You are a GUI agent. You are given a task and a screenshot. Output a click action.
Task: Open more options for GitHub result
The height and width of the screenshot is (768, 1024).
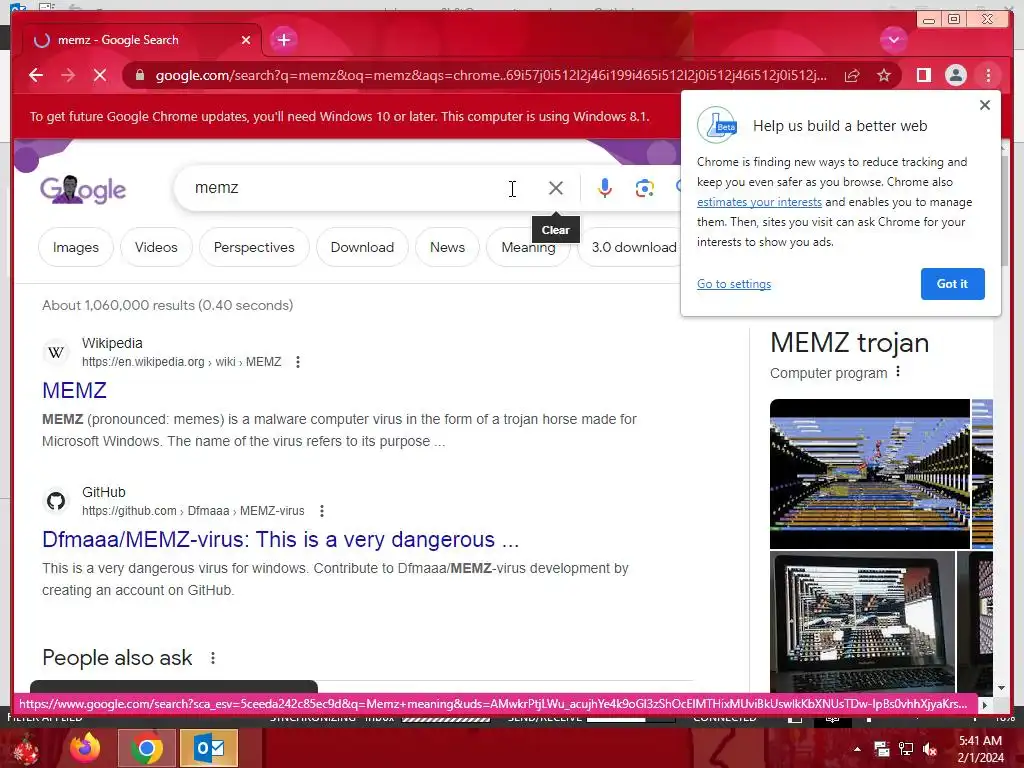pos(321,511)
